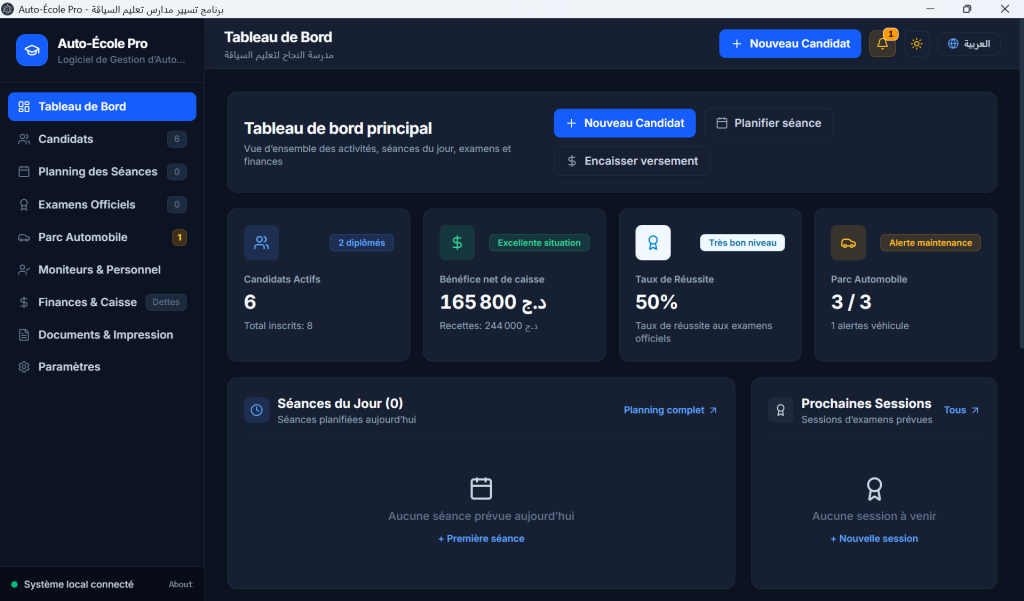Click the Parc Automobile sidebar car icon
This screenshot has width=1024, height=601.
[x=24, y=237]
